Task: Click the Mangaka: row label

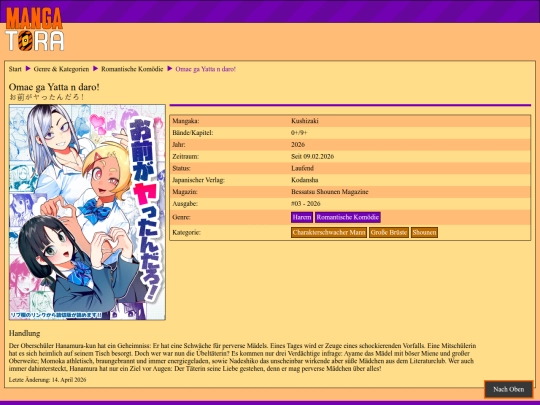Action: [x=186, y=121]
